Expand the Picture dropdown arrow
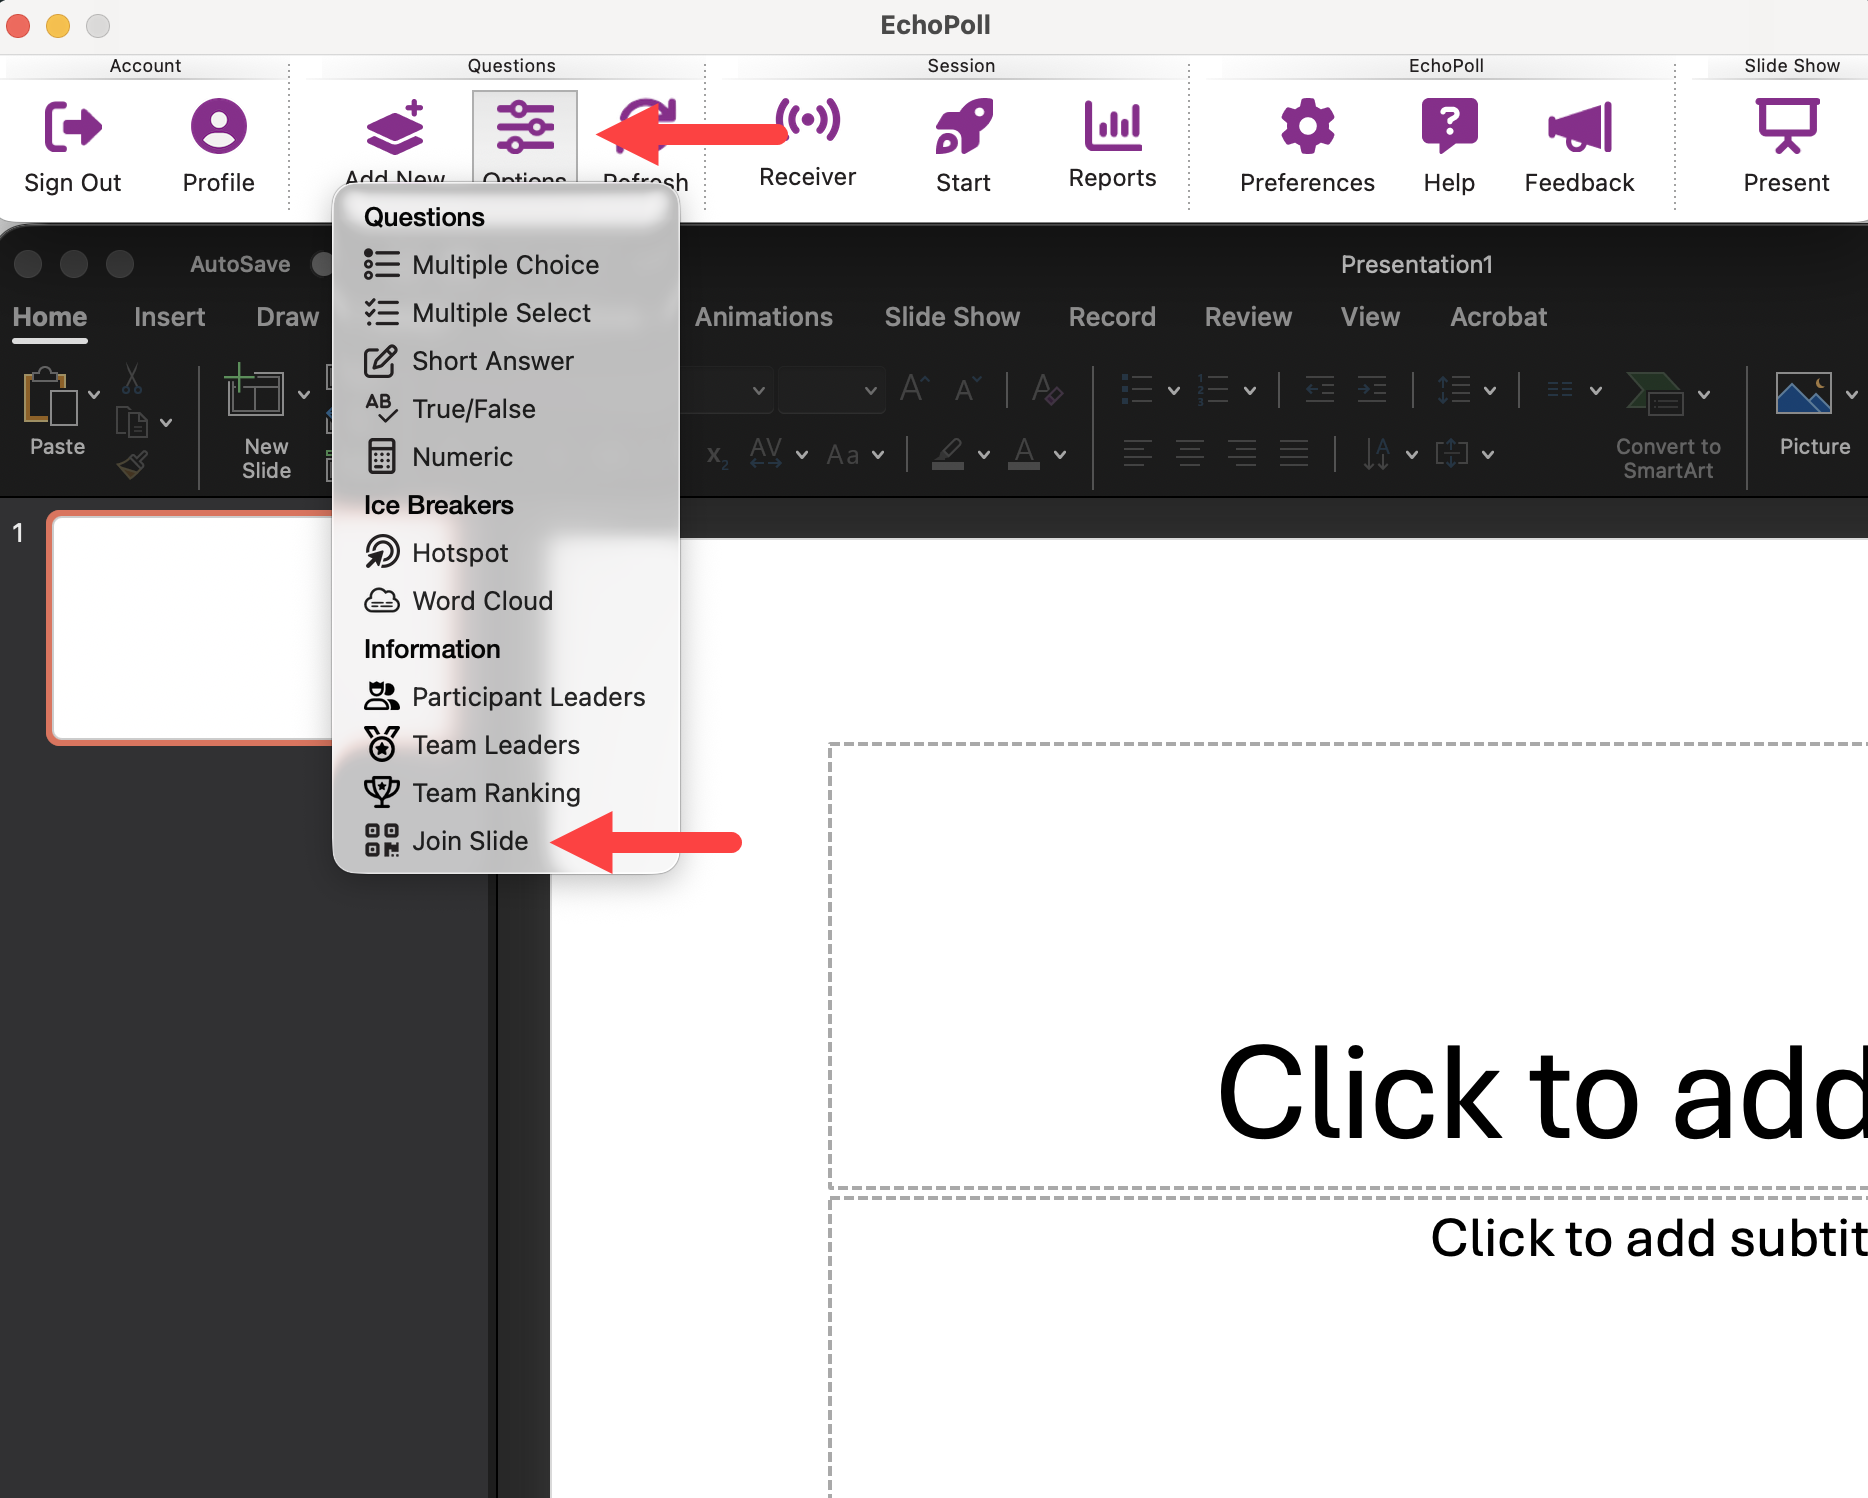The width and height of the screenshot is (1868, 1498). click(x=1852, y=395)
